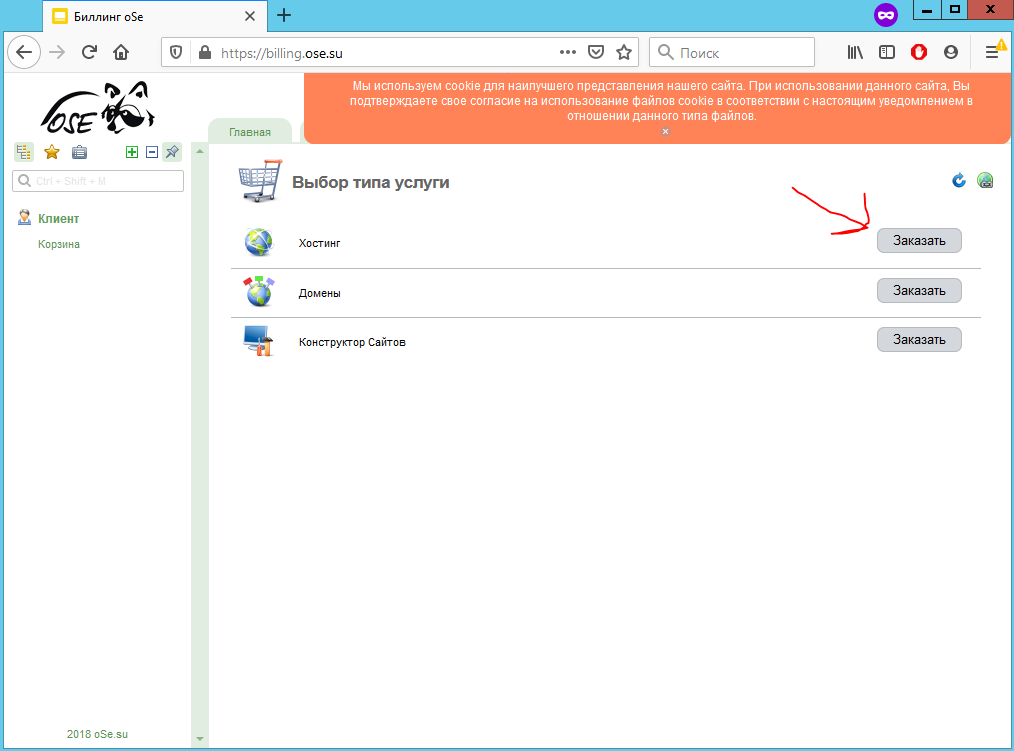Open the Главная tab
Screen dimensions: 1014x751
pyautogui.click(x=250, y=132)
